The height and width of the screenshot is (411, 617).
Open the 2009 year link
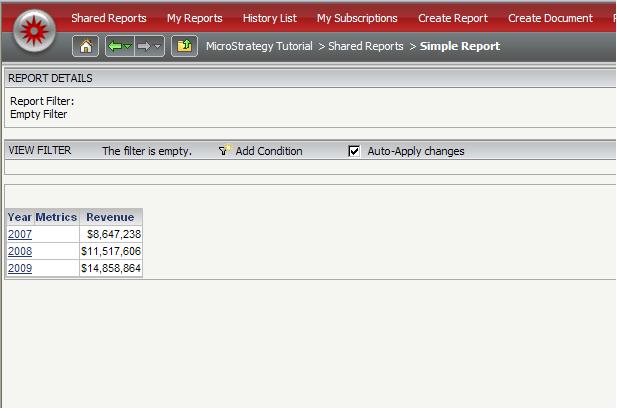pos(20,268)
